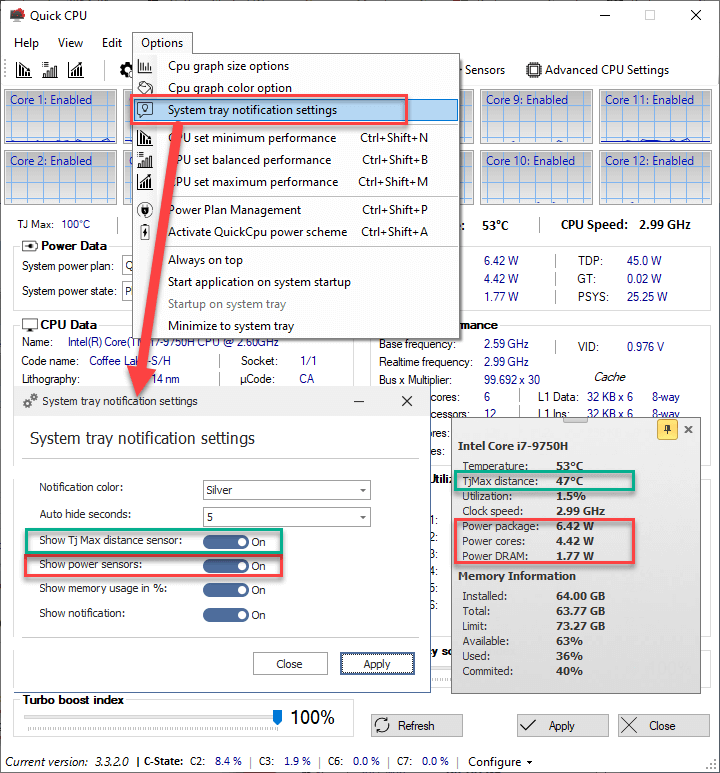This screenshot has height=773, width=720.
Task: Close the notification settings dialog with X
Action: pyautogui.click(x=407, y=401)
